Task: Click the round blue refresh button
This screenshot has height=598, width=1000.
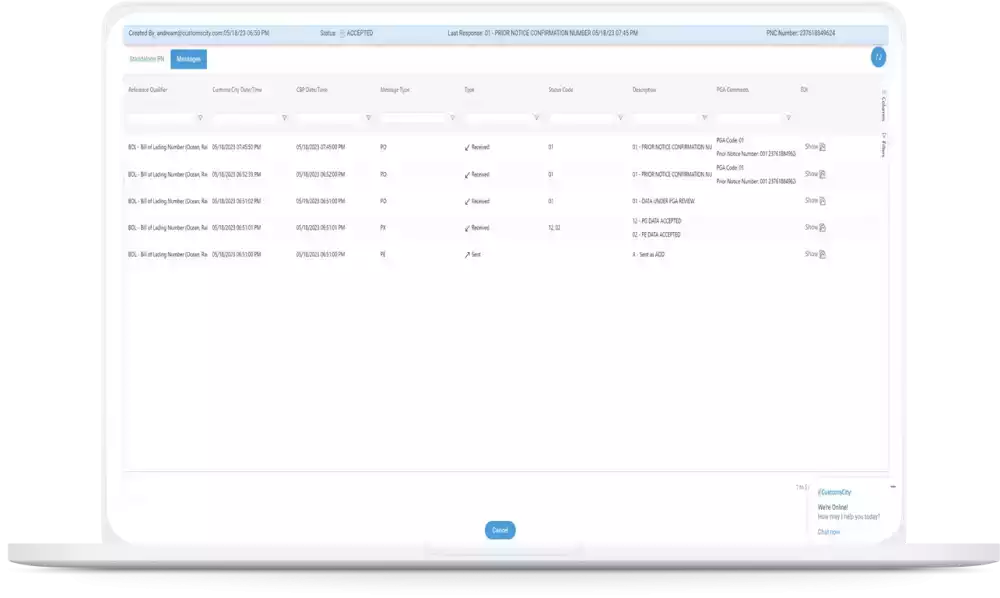Action: [878, 57]
